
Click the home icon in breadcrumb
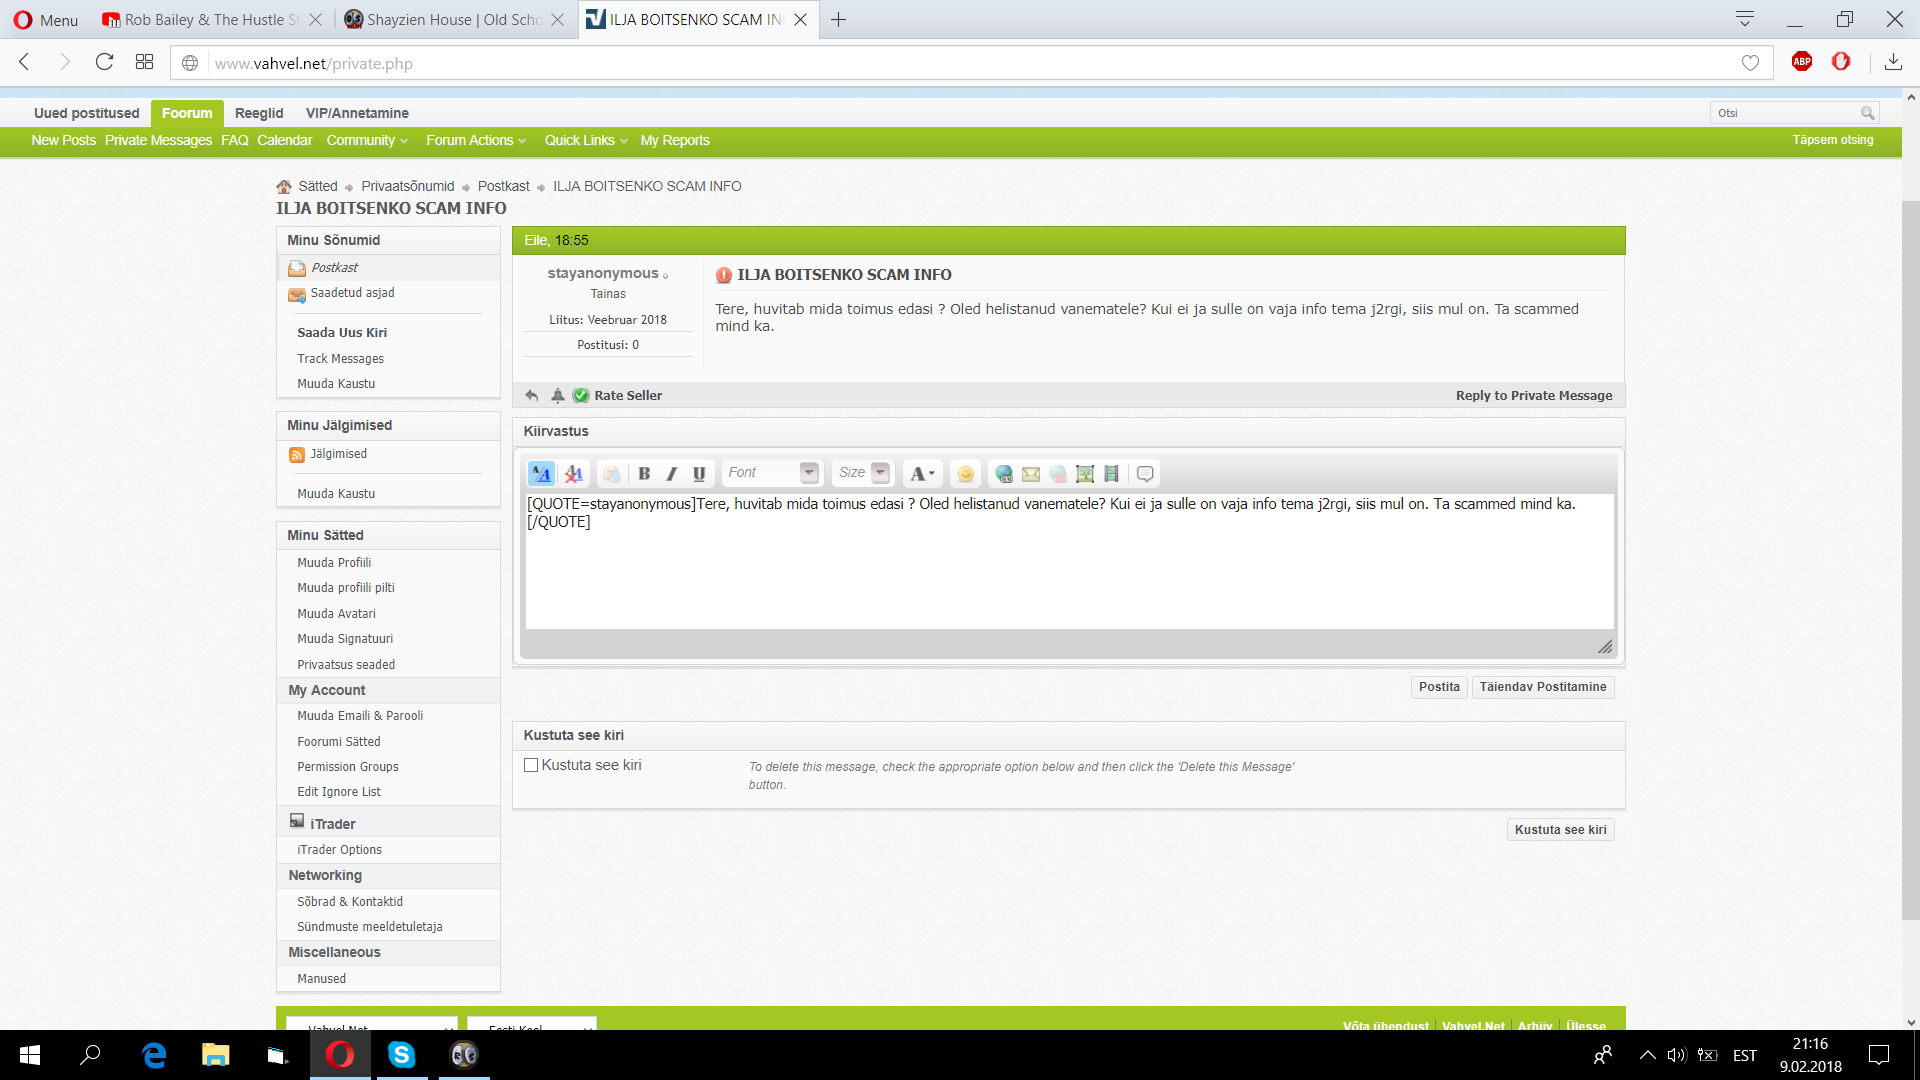(284, 186)
